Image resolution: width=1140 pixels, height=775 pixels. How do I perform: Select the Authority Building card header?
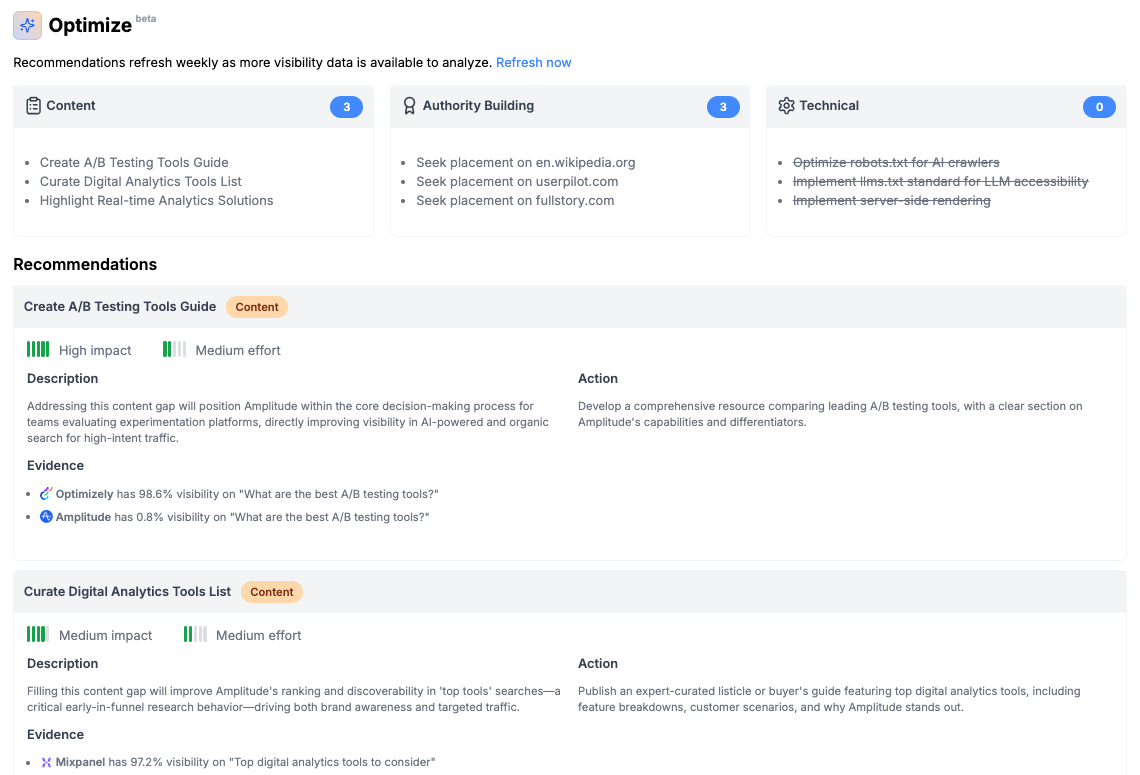570,107
